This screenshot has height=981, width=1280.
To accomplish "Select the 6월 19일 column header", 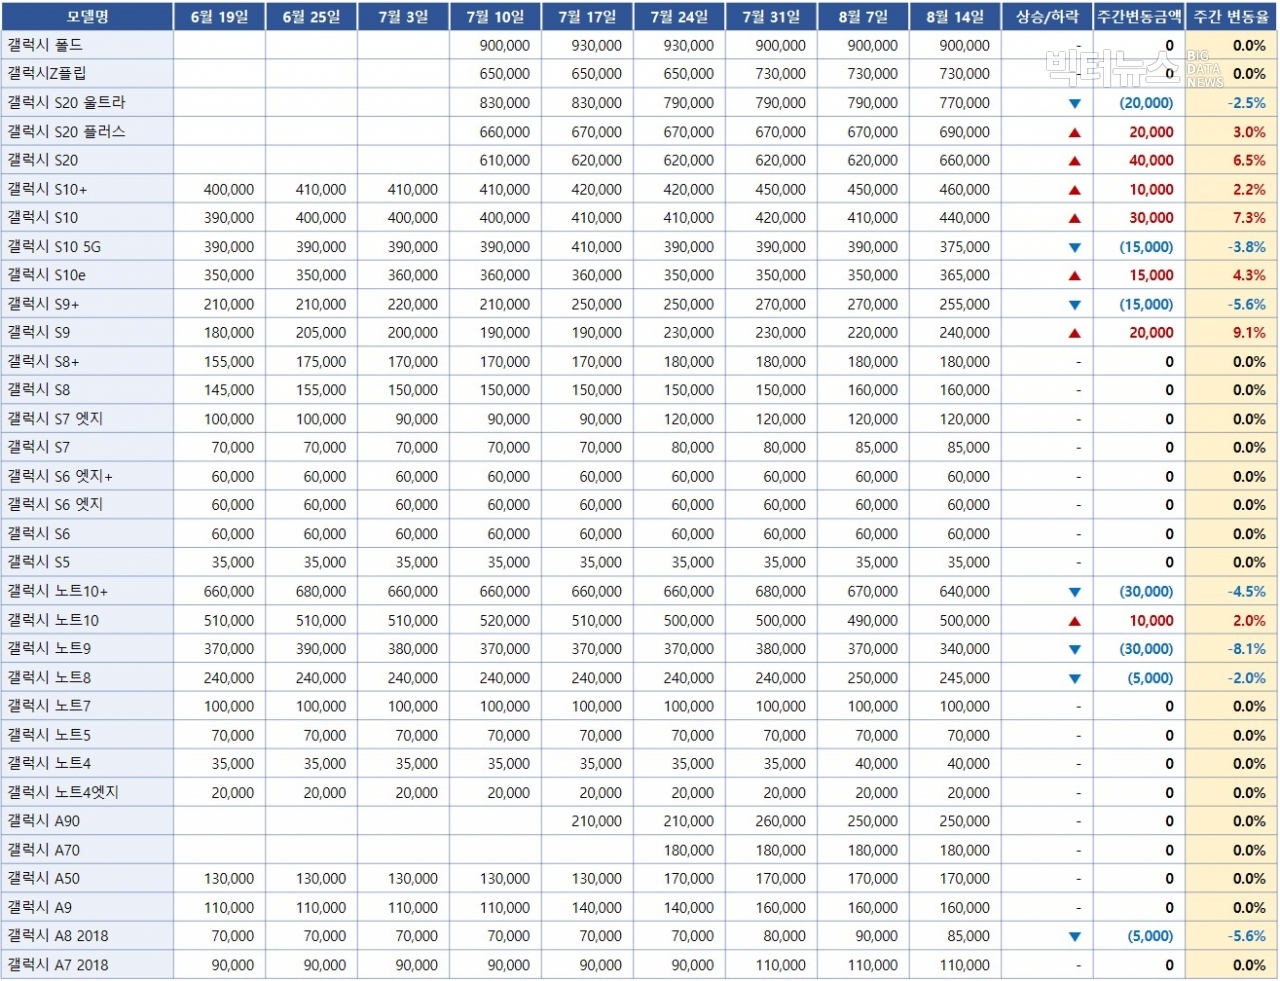I will tap(219, 17).
